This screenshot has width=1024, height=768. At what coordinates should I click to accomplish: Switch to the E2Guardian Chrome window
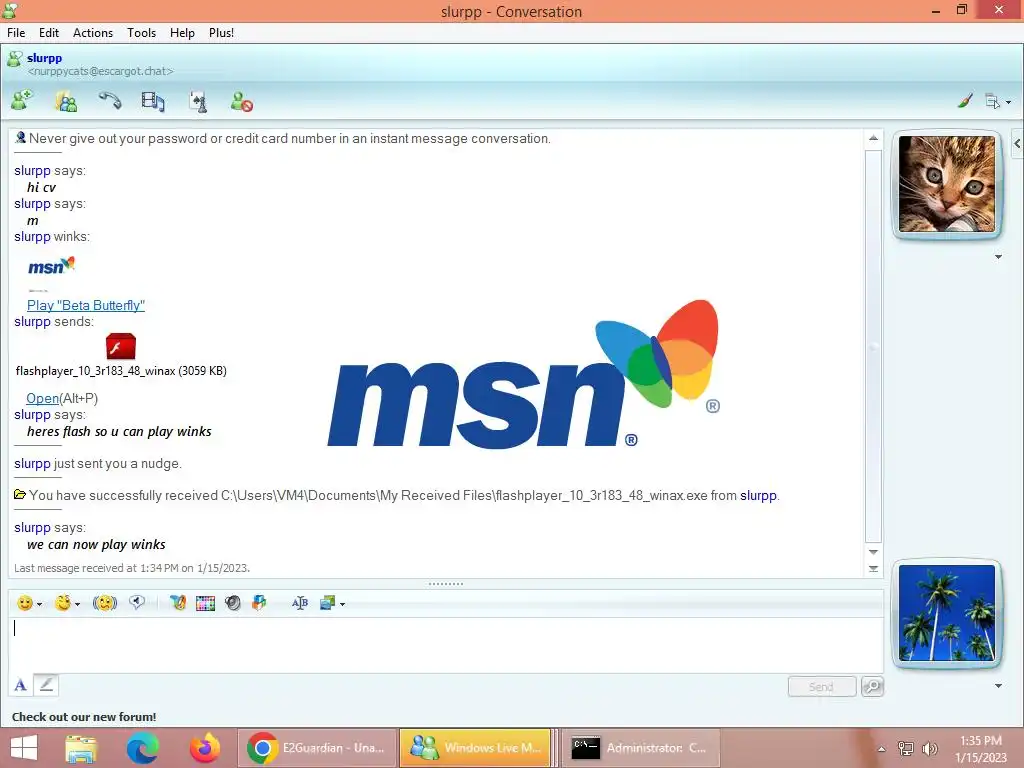317,748
